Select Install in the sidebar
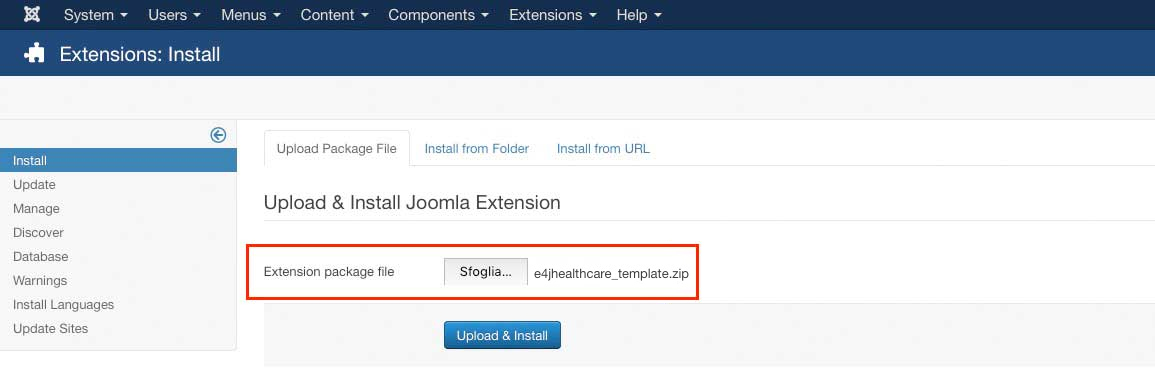 (x=118, y=160)
